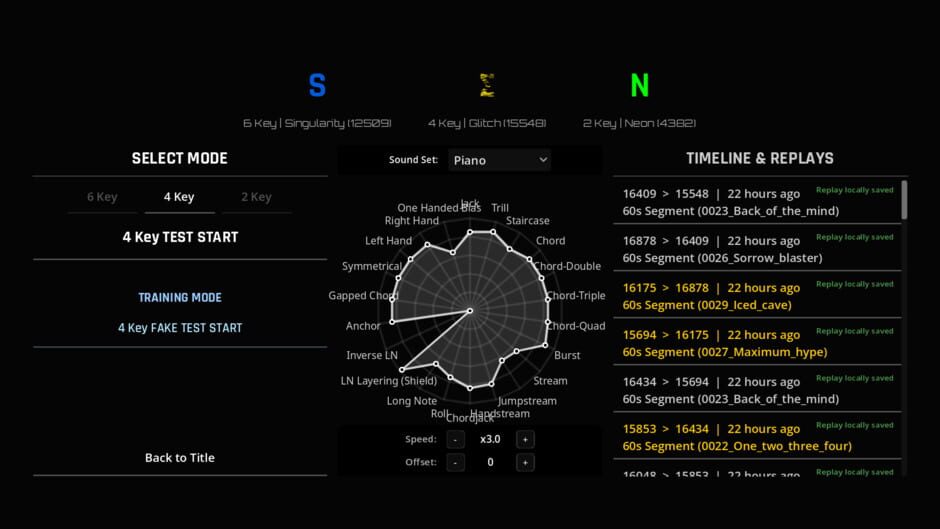This screenshot has width=940, height=529.
Task: Click the Offset value 0
Action: (x=490, y=462)
